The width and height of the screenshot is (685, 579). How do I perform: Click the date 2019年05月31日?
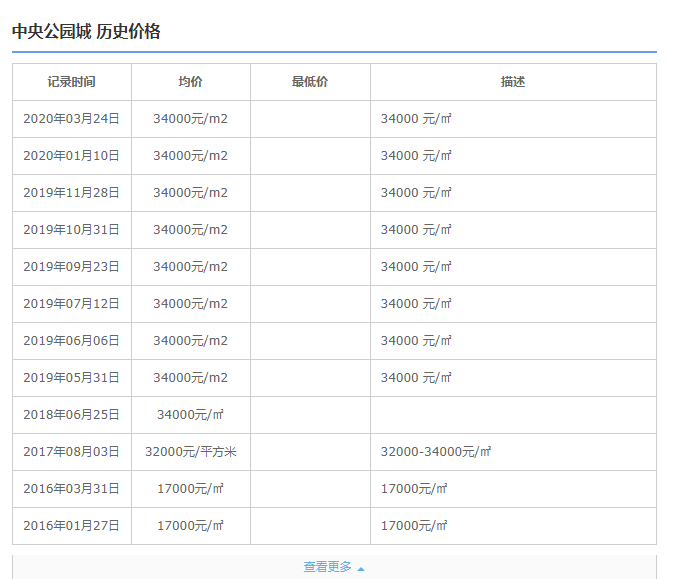[71, 378]
